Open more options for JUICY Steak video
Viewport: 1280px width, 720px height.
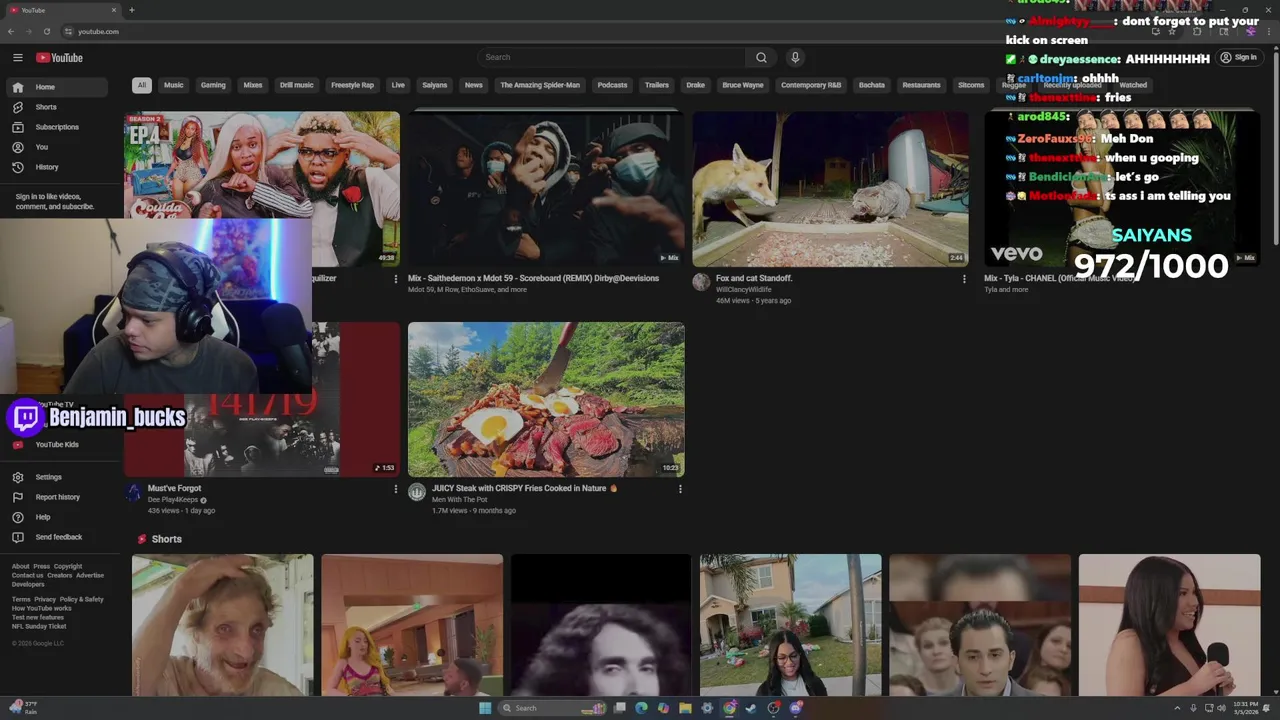[x=680, y=489]
